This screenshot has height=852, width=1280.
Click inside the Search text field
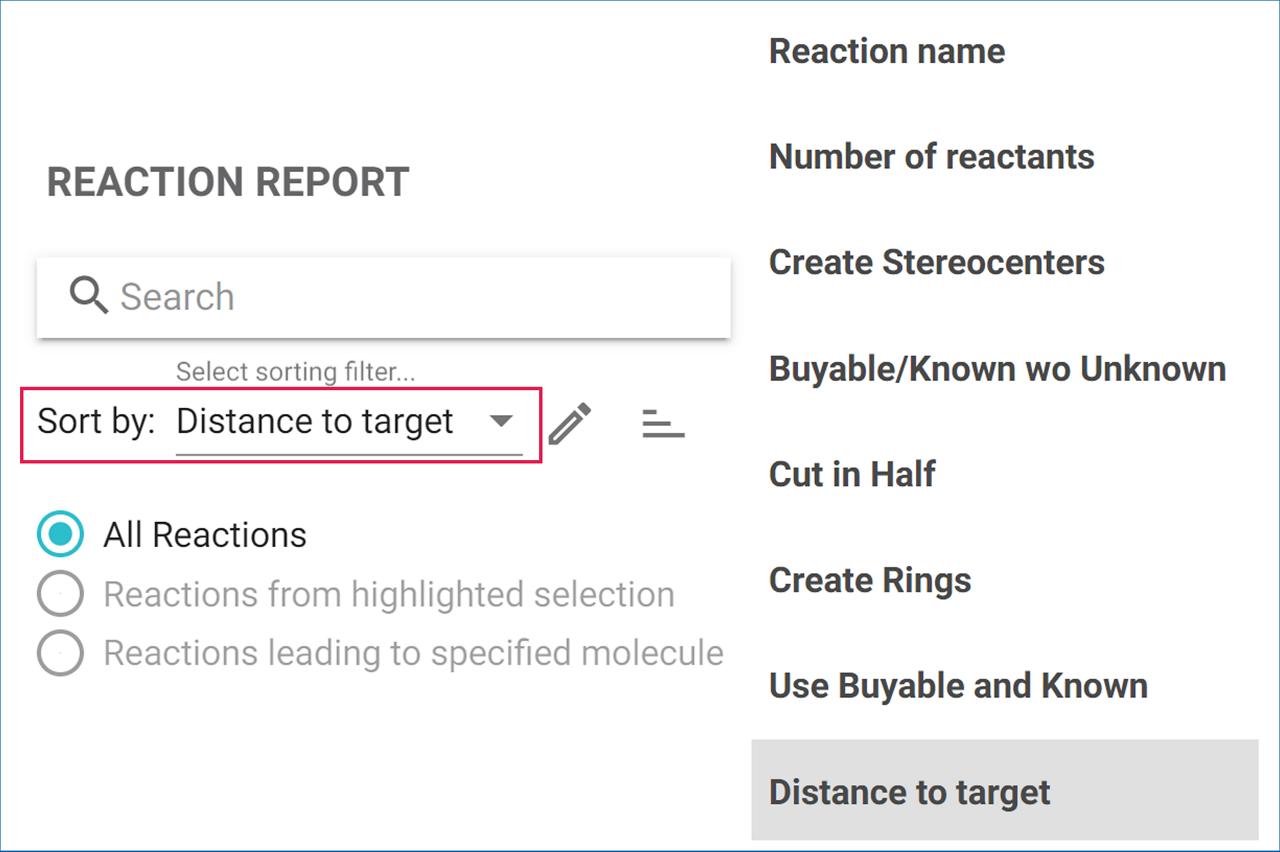(x=400, y=297)
